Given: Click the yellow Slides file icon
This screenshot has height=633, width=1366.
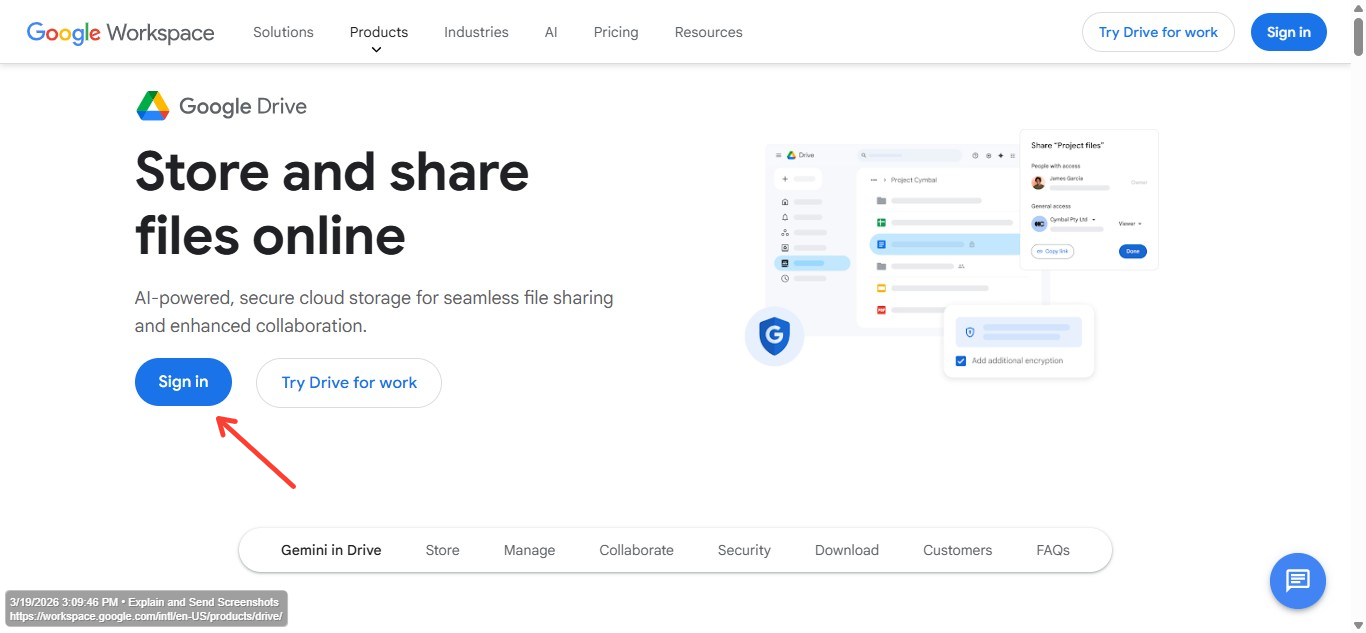Looking at the screenshot, I should pyautogui.click(x=882, y=288).
